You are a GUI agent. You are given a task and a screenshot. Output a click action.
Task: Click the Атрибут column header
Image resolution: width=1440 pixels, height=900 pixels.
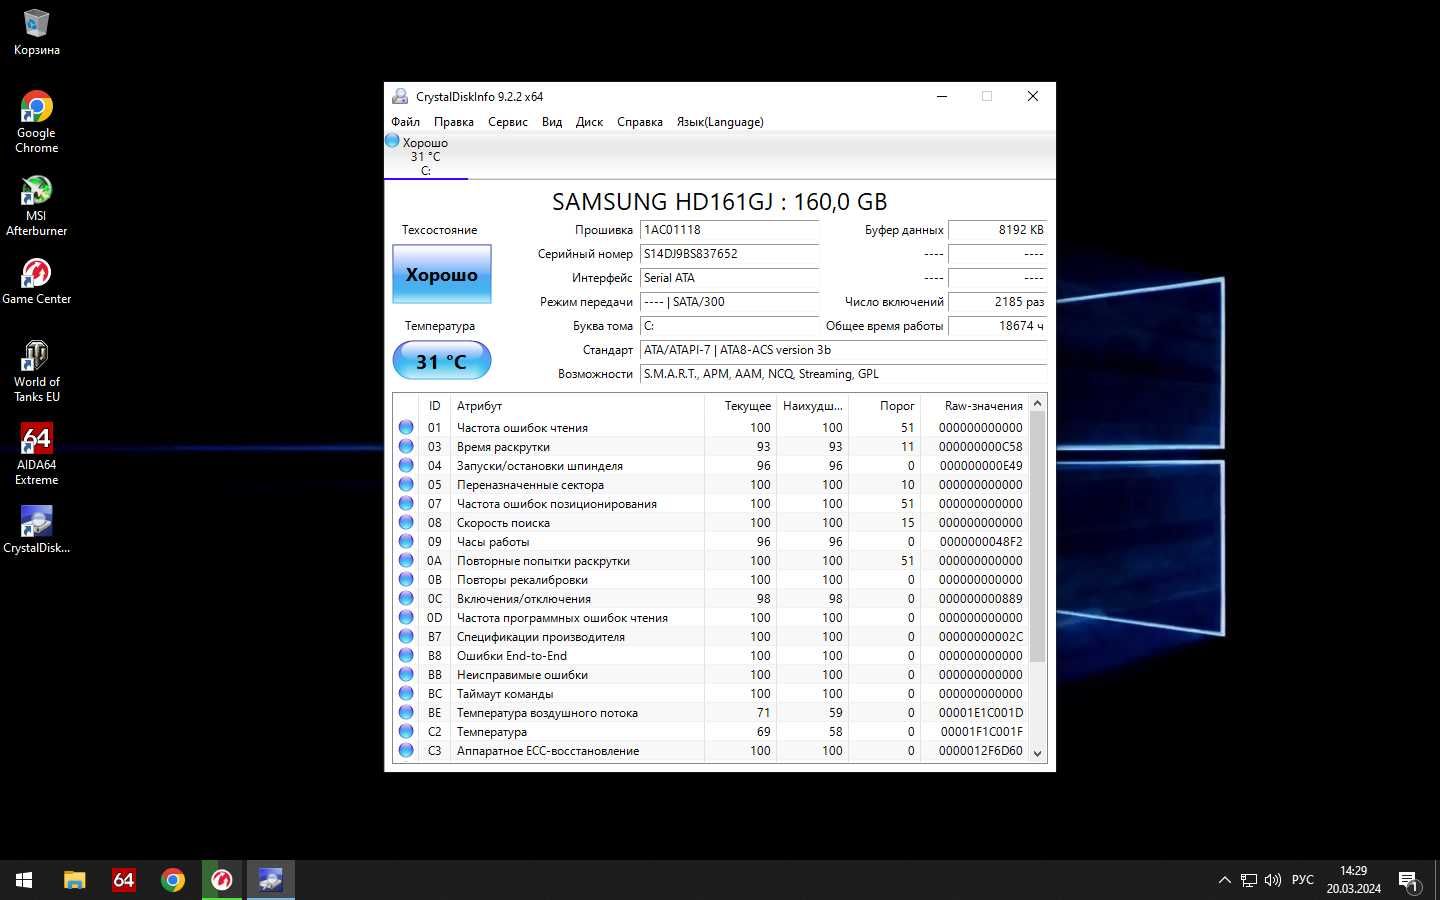pos(577,406)
